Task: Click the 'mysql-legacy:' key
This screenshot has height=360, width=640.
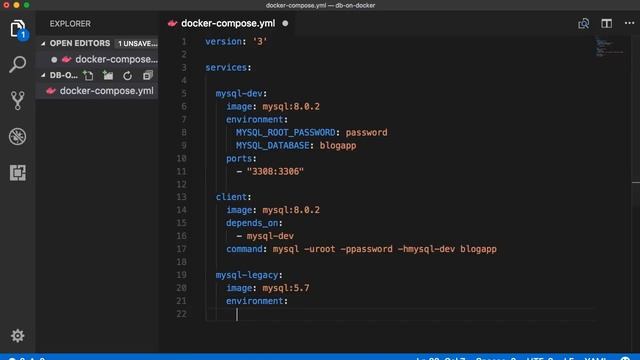Action: [249, 275]
